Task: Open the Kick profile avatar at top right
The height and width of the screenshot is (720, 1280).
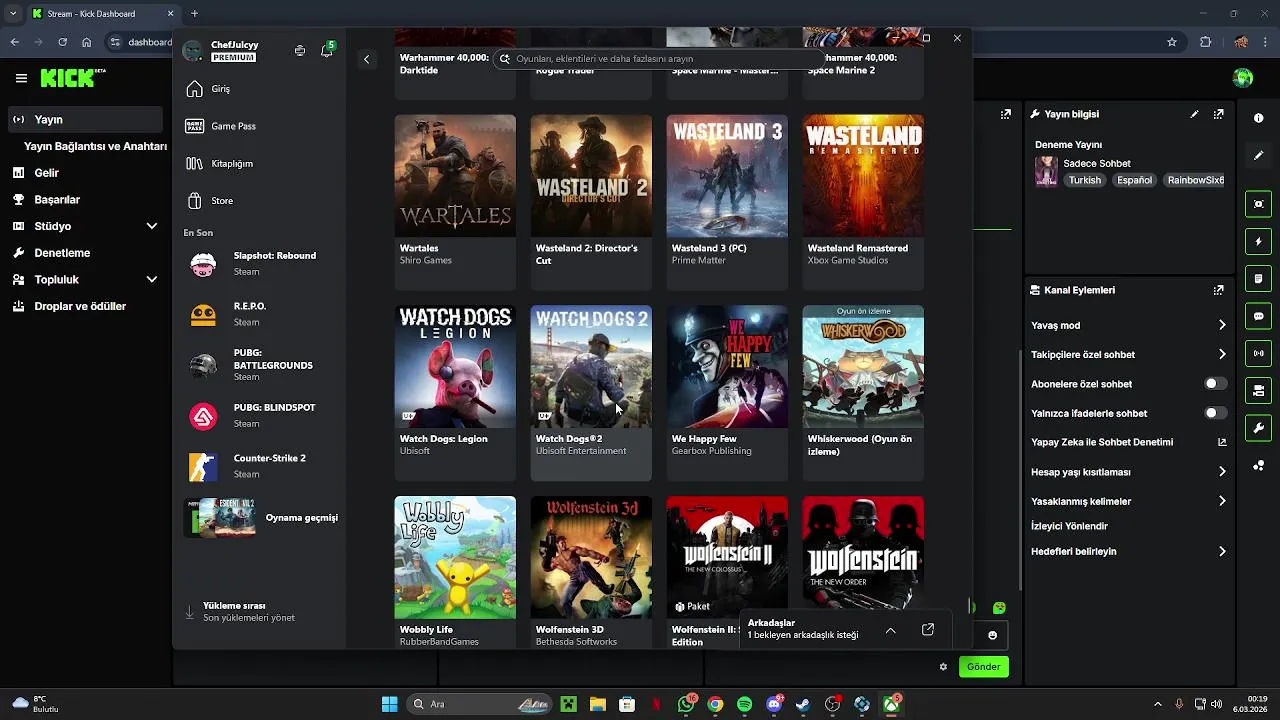Action: pos(1243,78)
